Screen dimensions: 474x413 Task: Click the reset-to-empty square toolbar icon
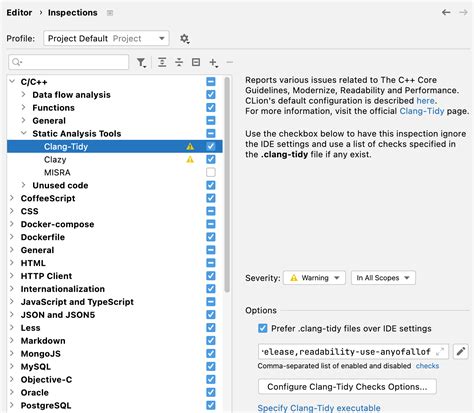click(196, 62)
